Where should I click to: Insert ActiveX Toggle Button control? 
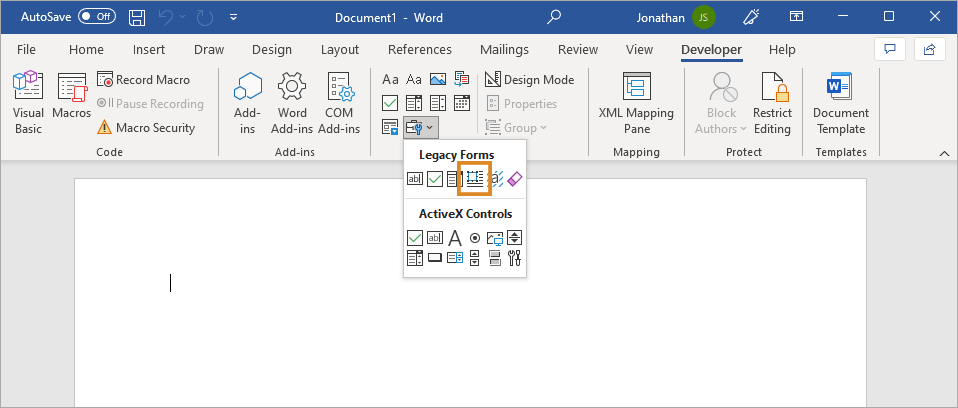pyautogui.click(x=494, y=258)
